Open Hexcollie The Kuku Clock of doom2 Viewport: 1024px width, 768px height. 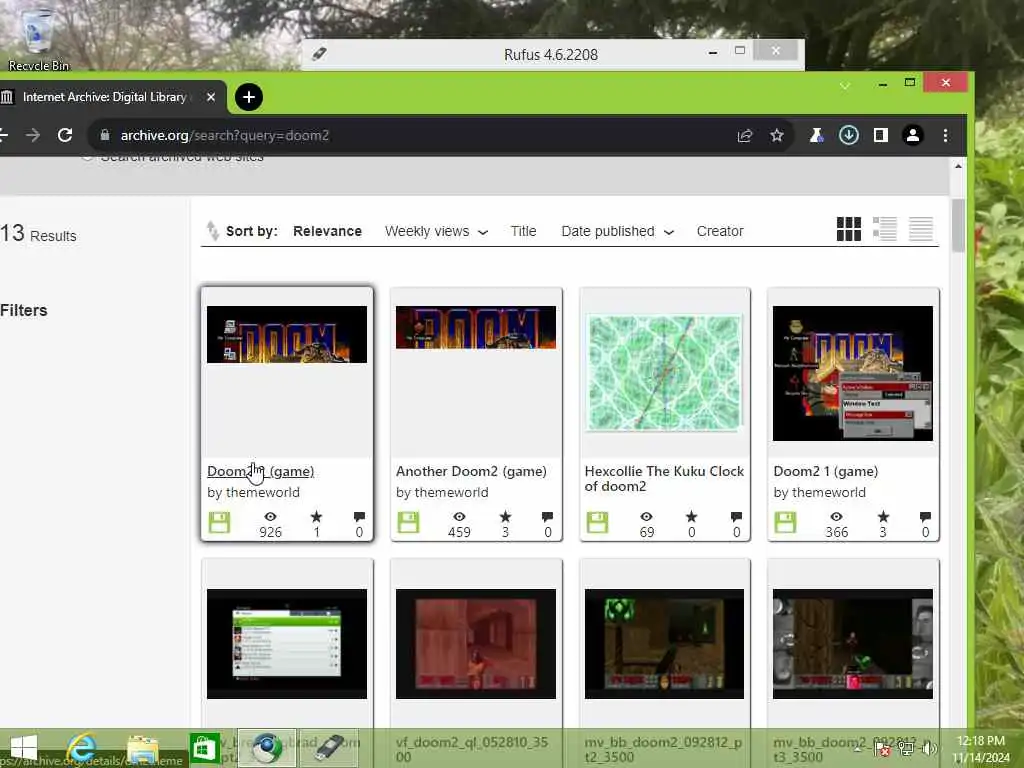point(664,479)
